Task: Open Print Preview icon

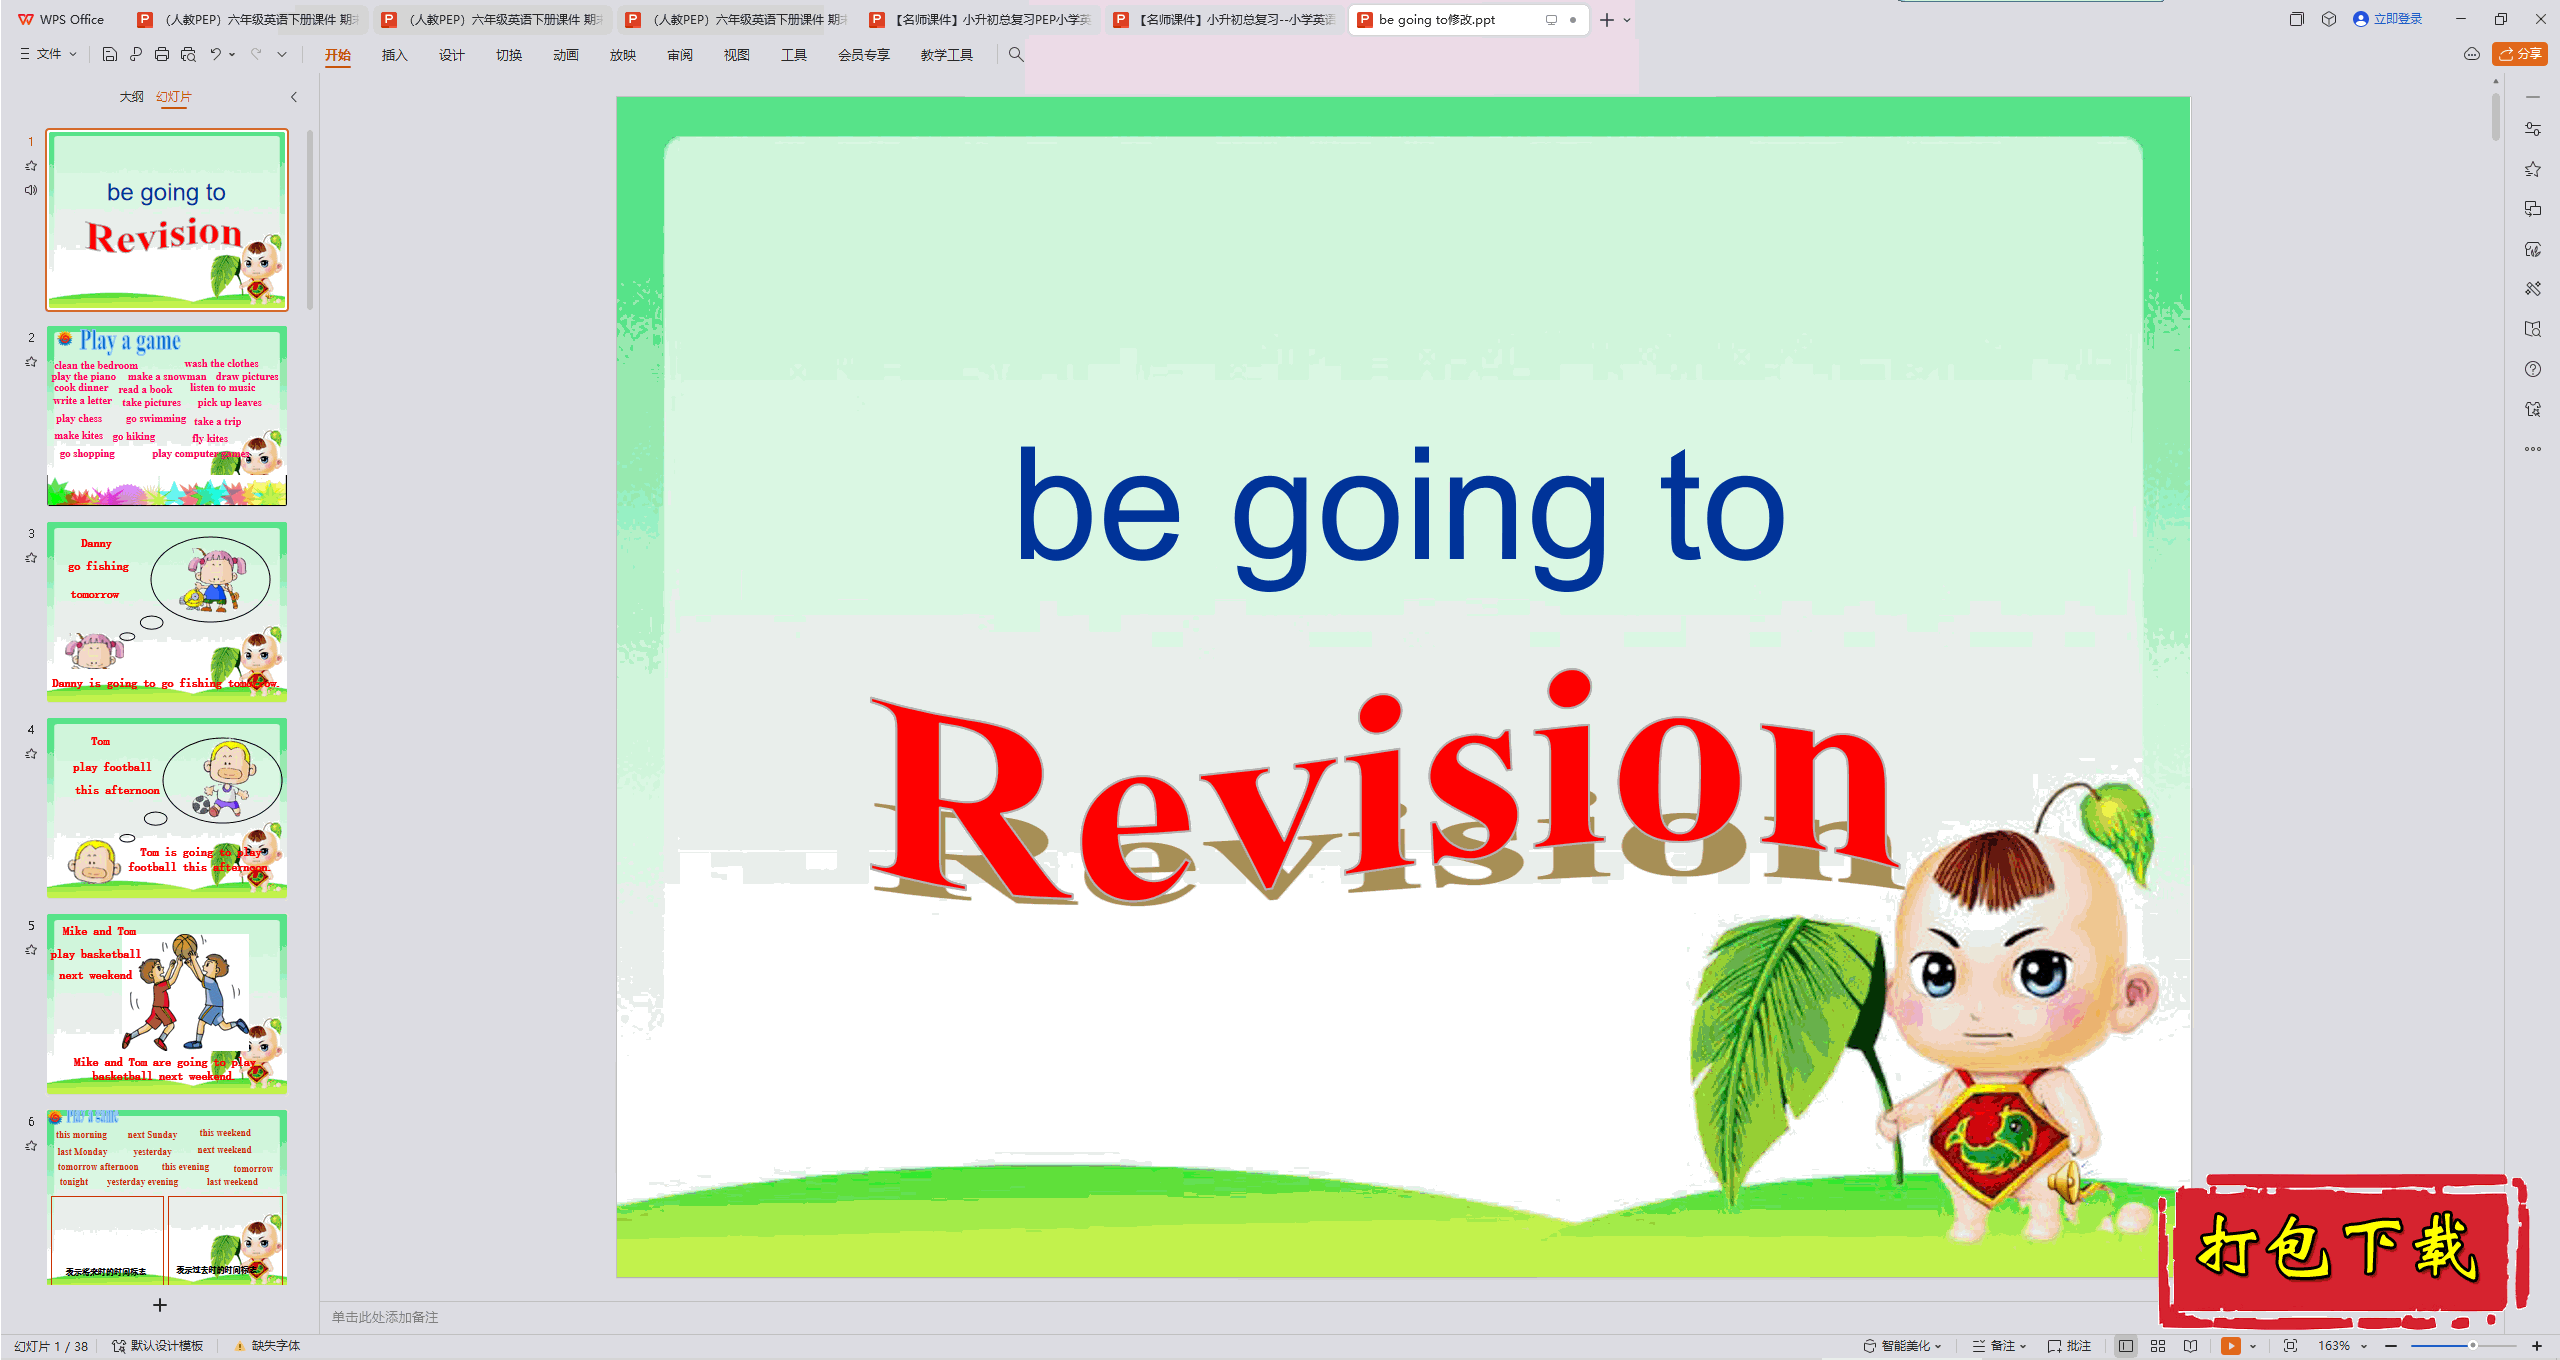Action: coord(188,54)
